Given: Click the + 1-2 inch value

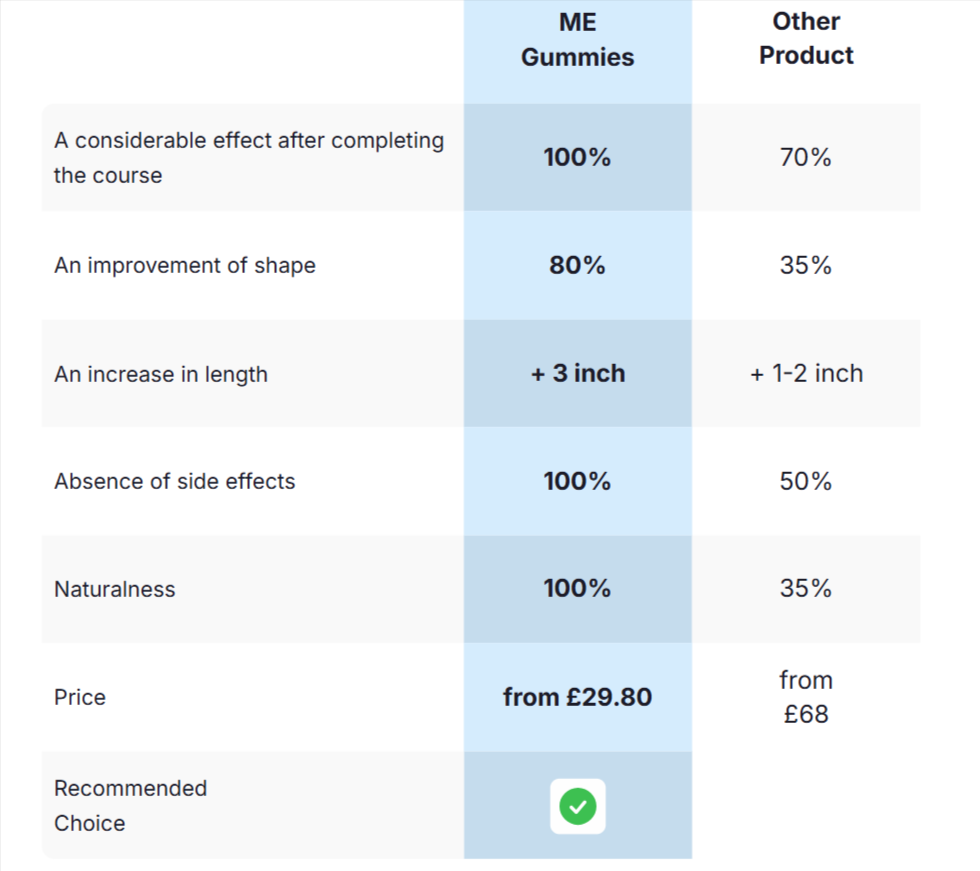Looking at the screenshot, I should click(x=806, y=373).
